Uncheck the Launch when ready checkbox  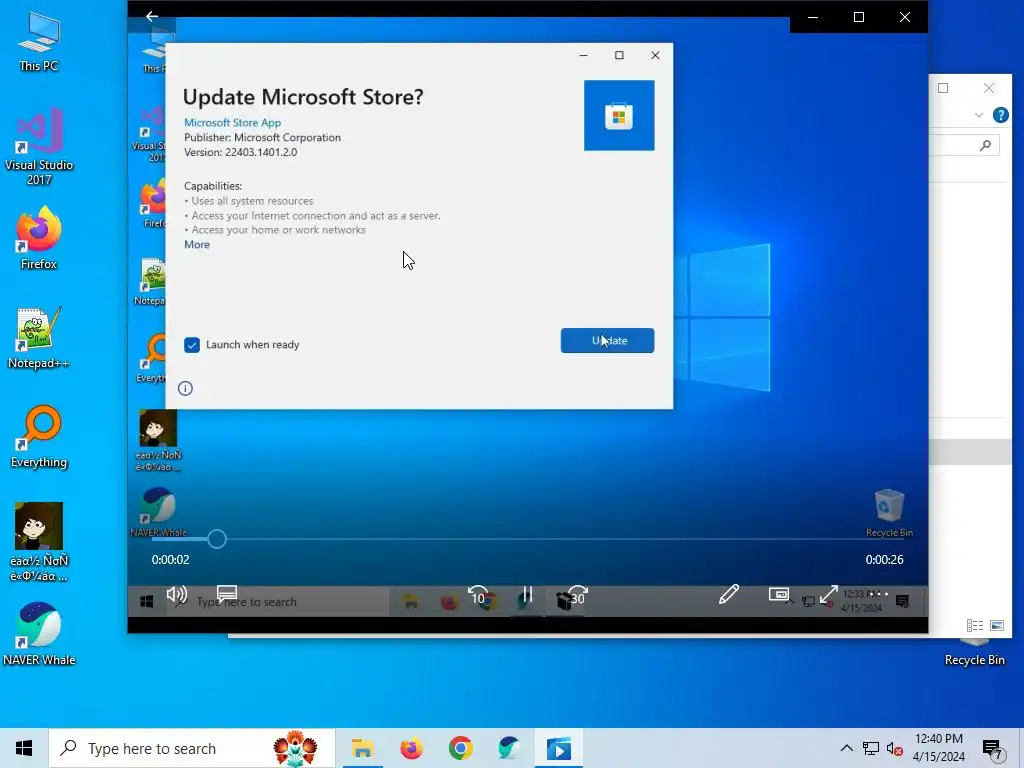192,345
